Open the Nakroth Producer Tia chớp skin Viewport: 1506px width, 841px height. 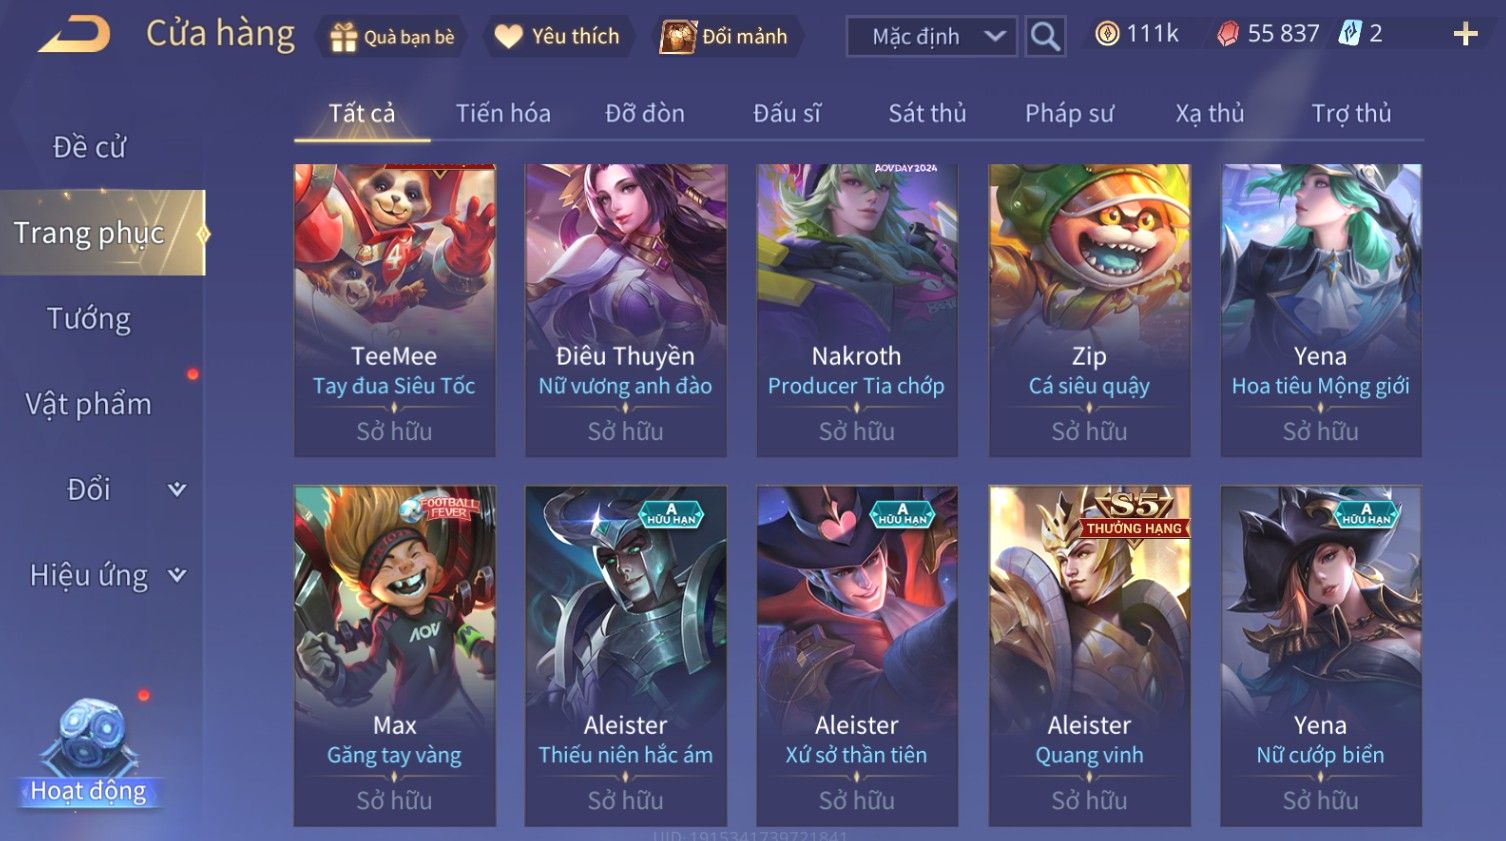pyautogui.click(x=857, y=310)
